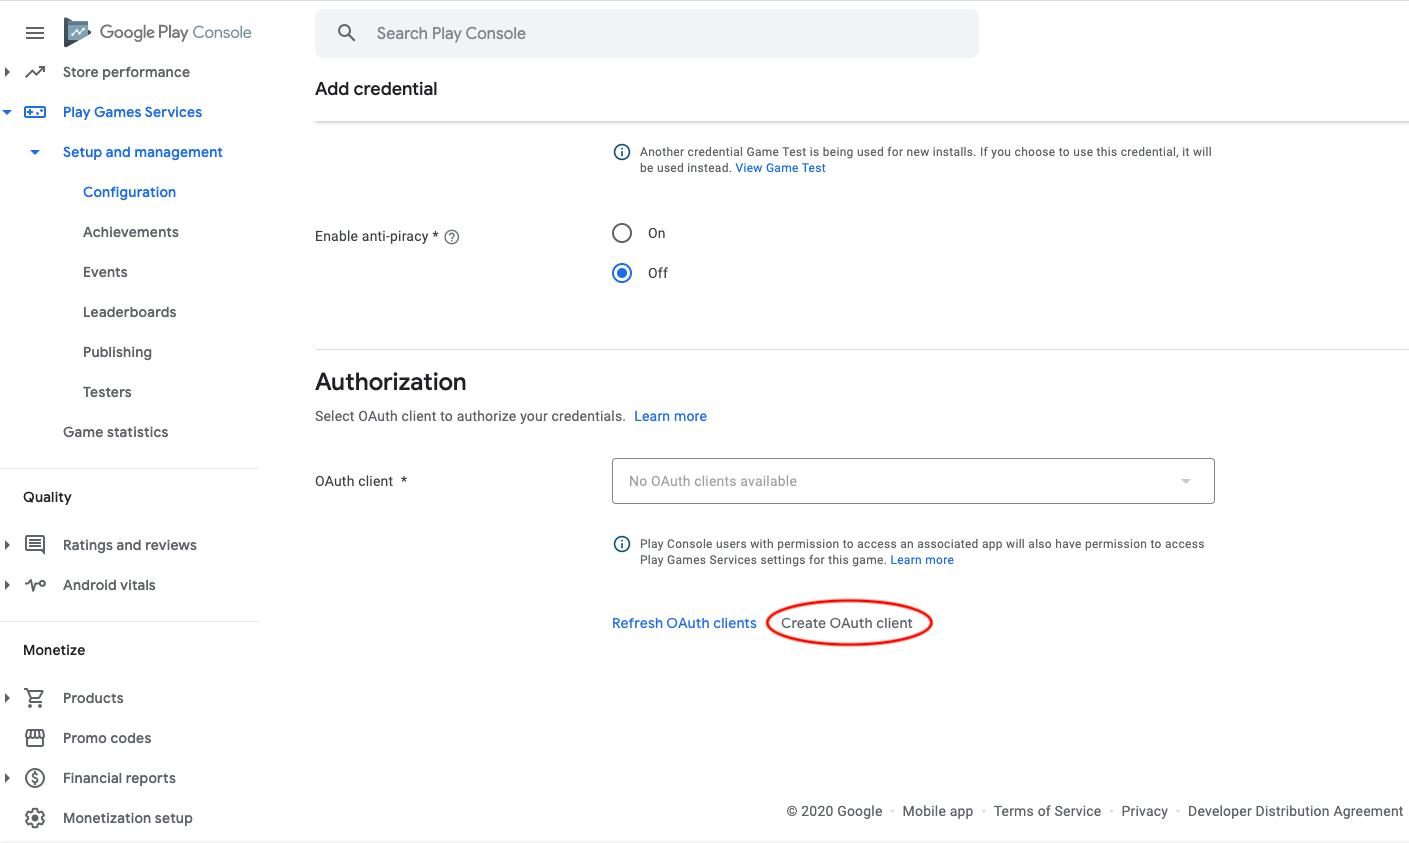
Task: Click Create OAuth client button
Action: click(846, 623)
